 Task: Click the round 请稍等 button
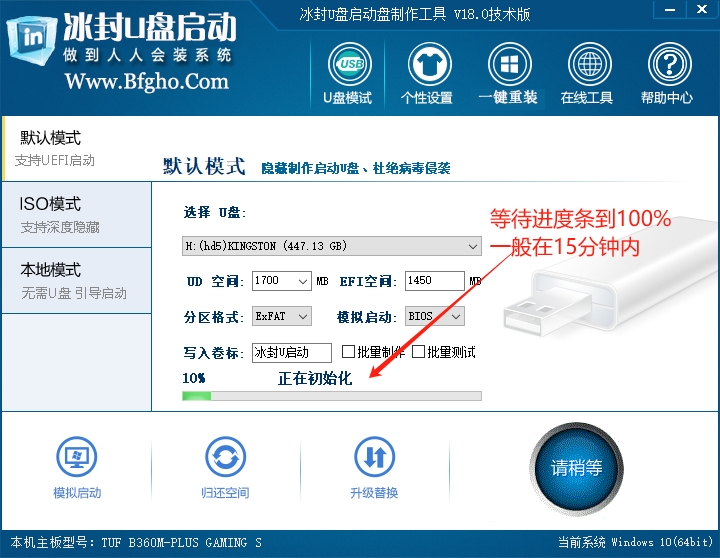577,468
